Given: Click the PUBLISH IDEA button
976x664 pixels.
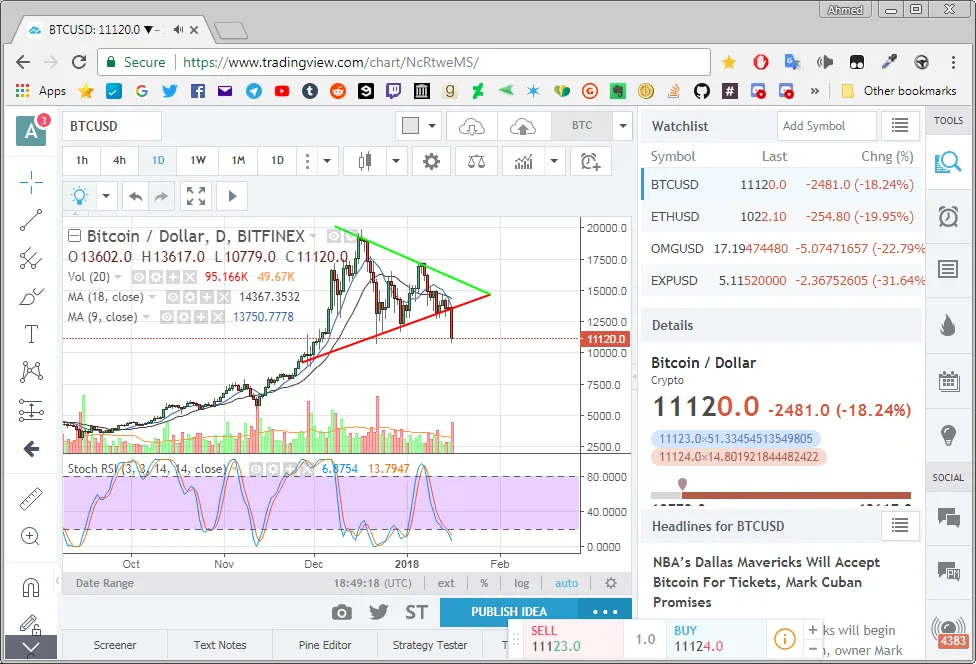Looking at the screenshot, I should (509, 612).
